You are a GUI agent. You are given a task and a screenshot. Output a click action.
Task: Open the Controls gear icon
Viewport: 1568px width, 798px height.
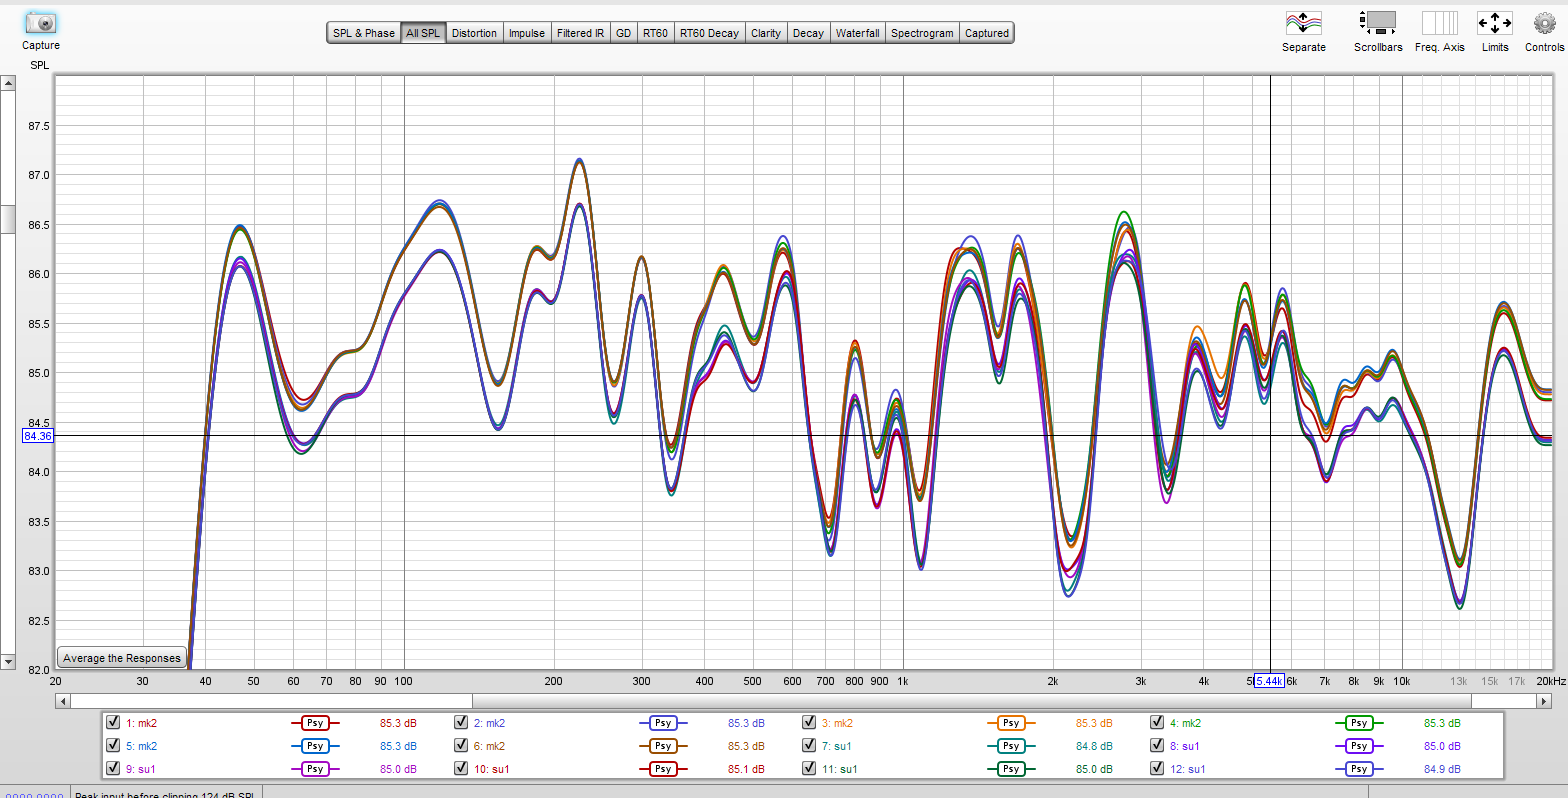(x=1544, y=23)
